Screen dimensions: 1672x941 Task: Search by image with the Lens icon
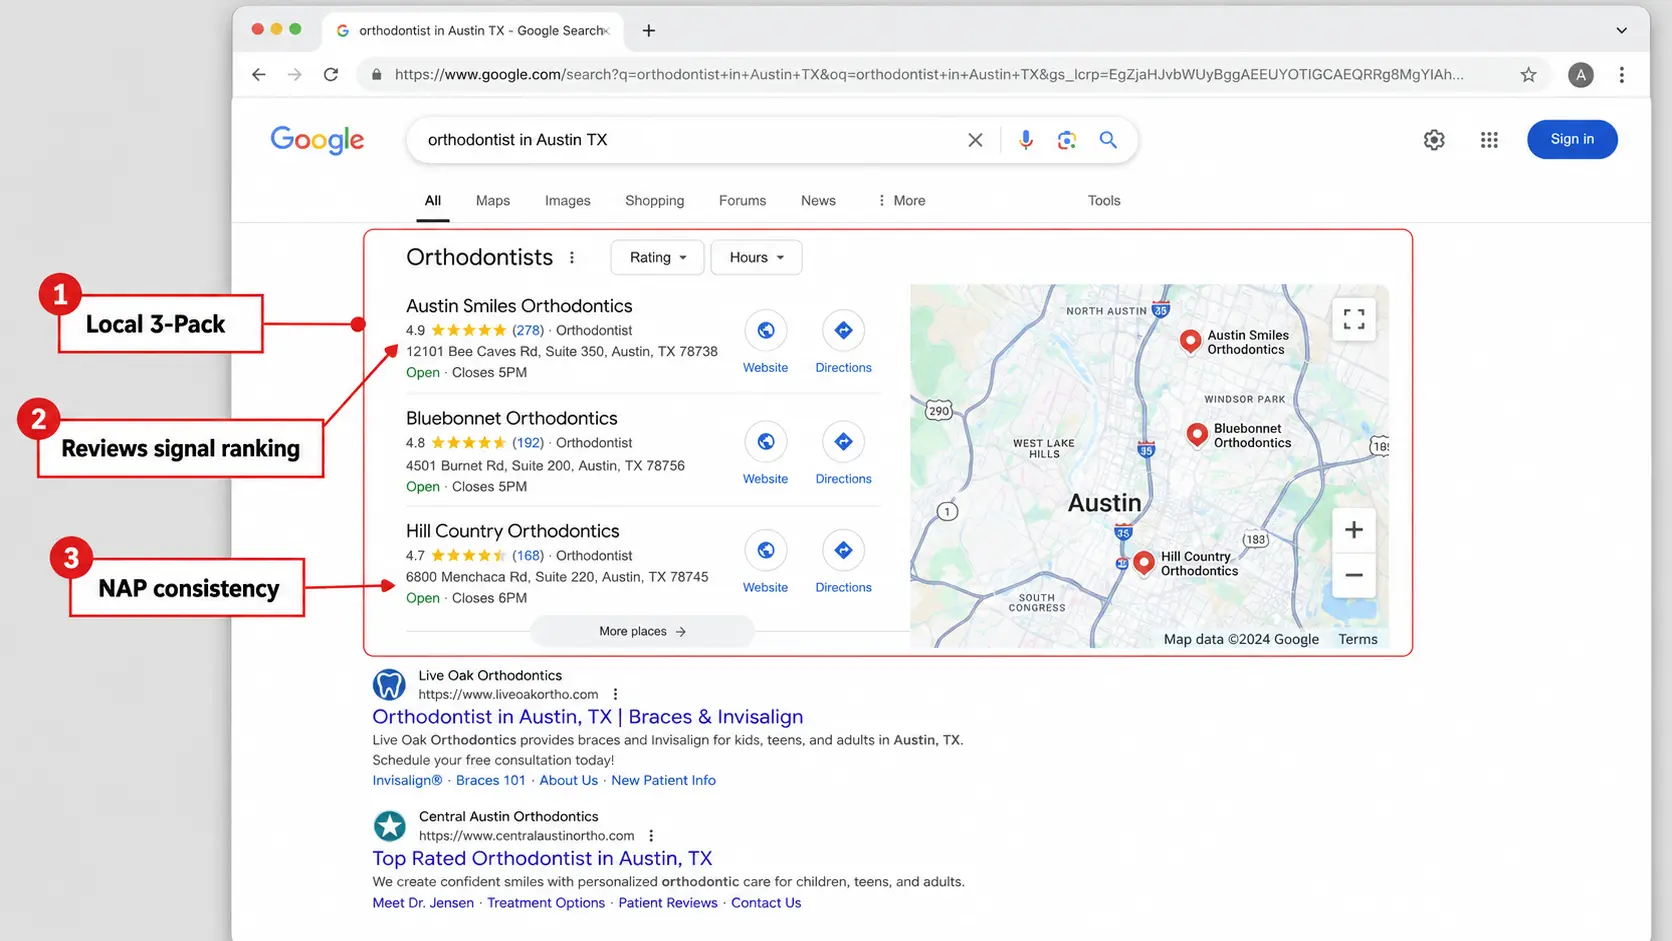pyautogui.click(x=1067, y=140)
